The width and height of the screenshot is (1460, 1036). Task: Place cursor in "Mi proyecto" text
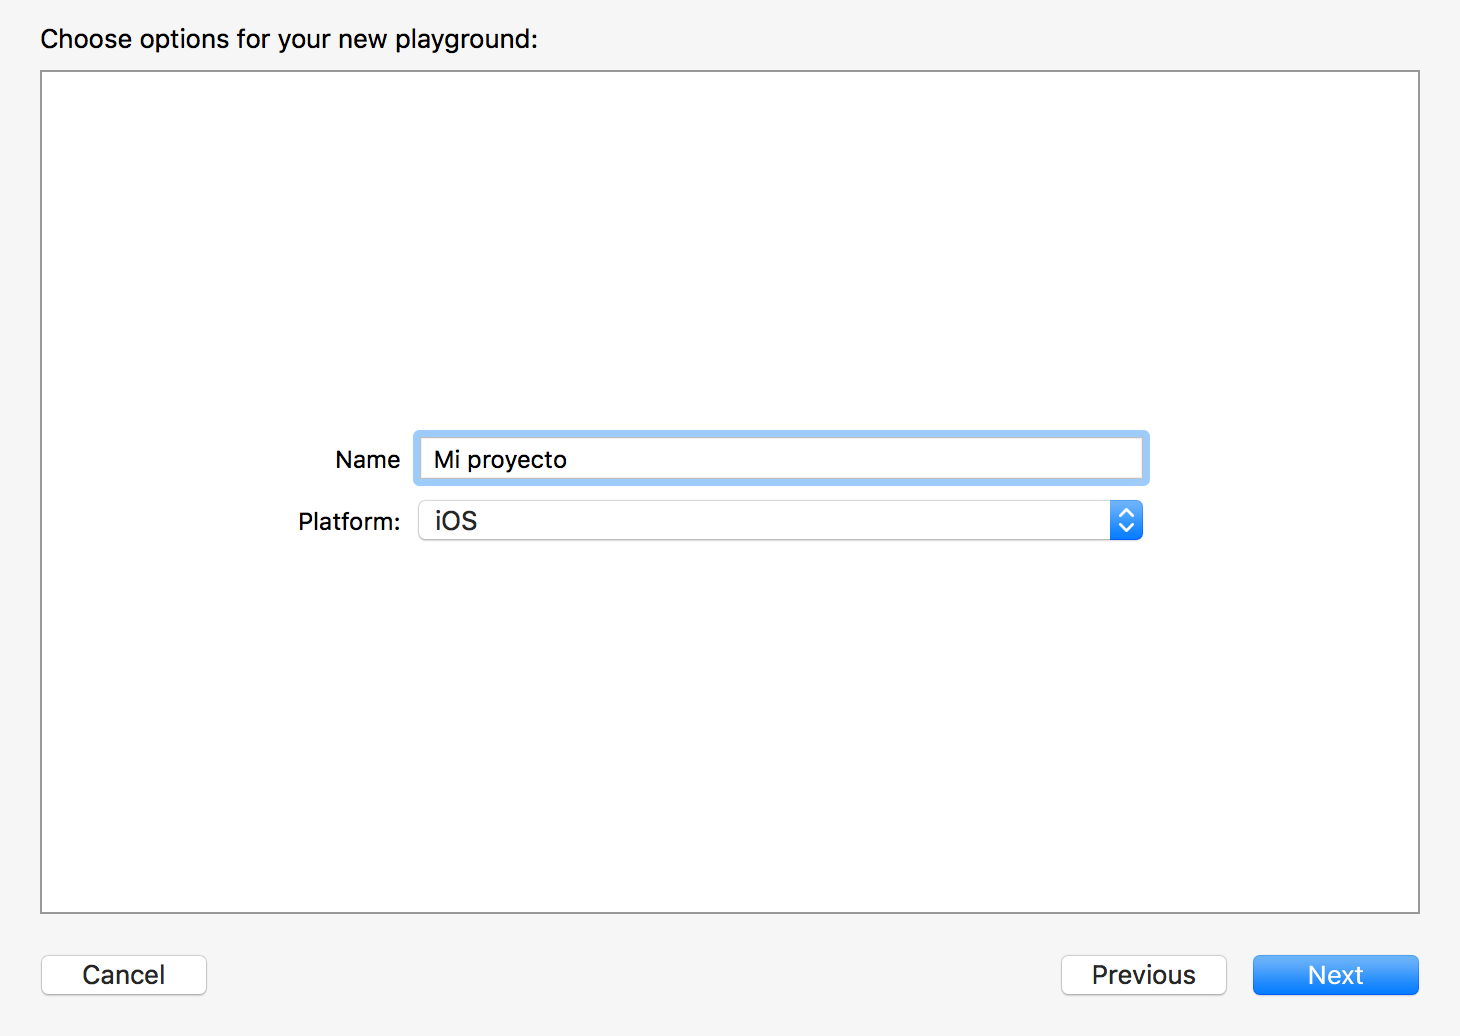500,460
